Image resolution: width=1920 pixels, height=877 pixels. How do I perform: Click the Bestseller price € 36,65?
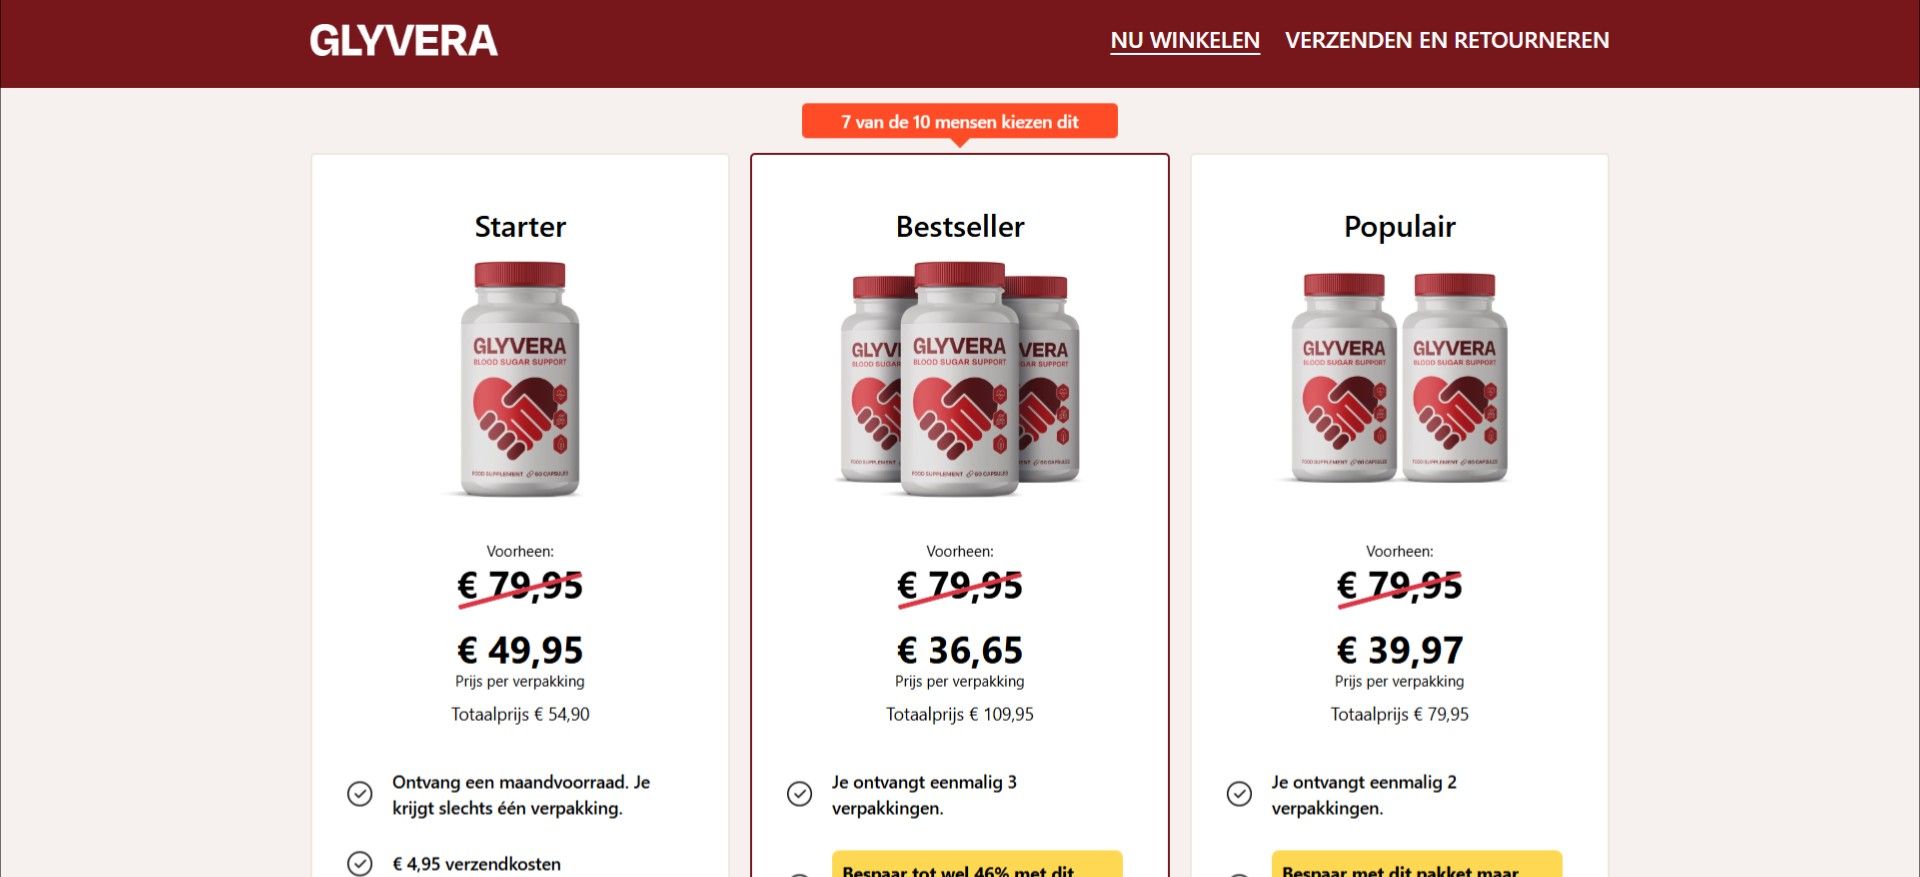click(x=960, y=651)
